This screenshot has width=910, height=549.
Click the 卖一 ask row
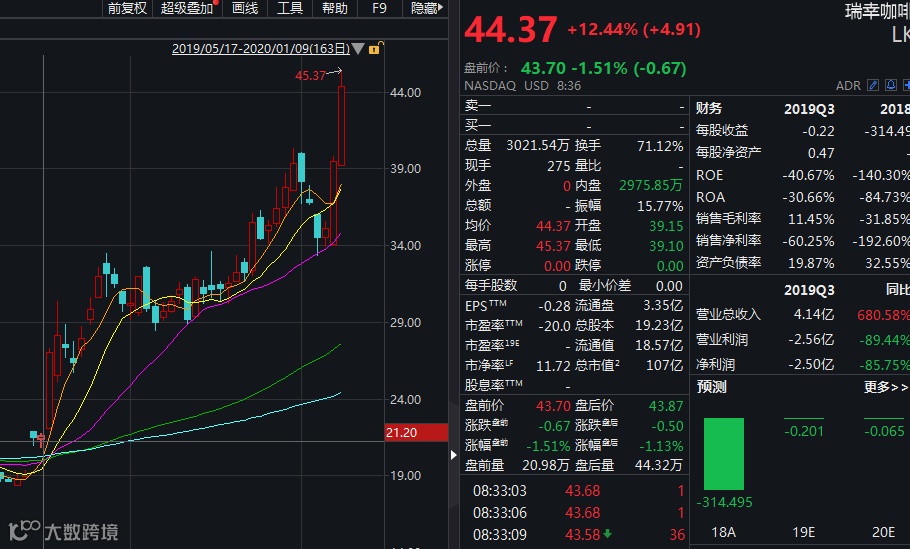coord(575,106)
